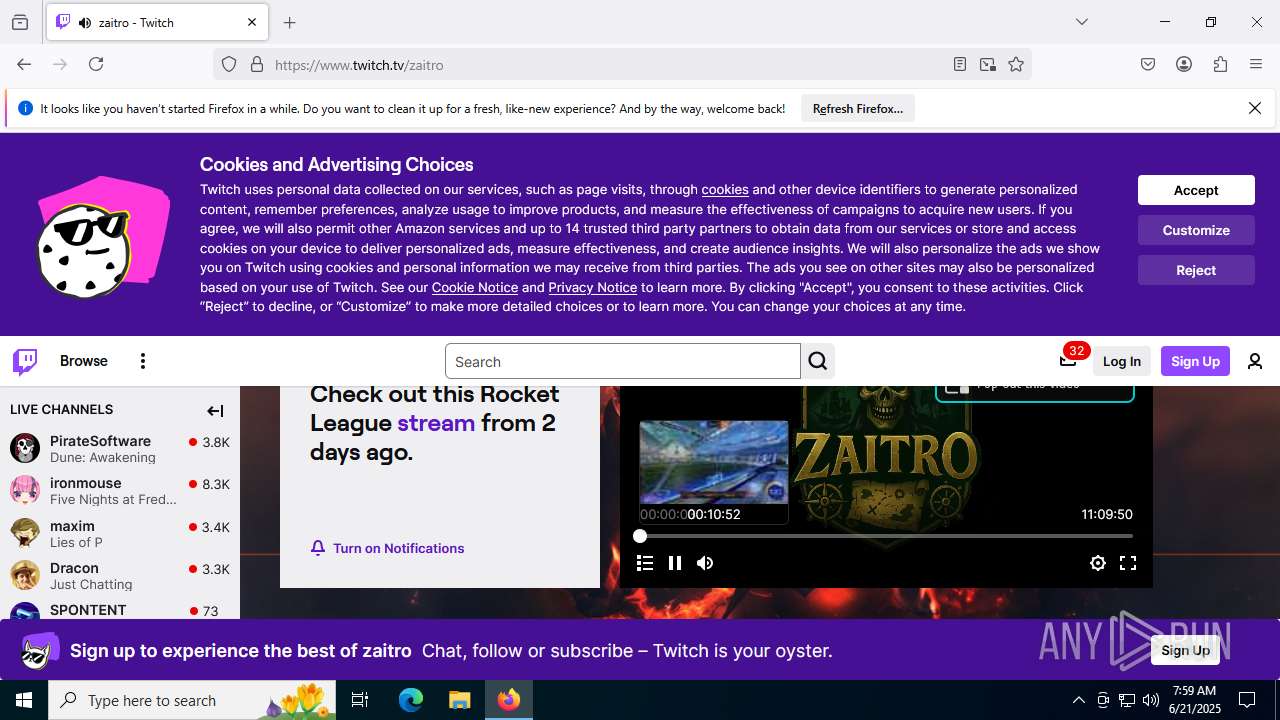This screenshot has height=720, width=1280.
Task: Open PirateSoftware channel avatar
Action: point(25,448)
